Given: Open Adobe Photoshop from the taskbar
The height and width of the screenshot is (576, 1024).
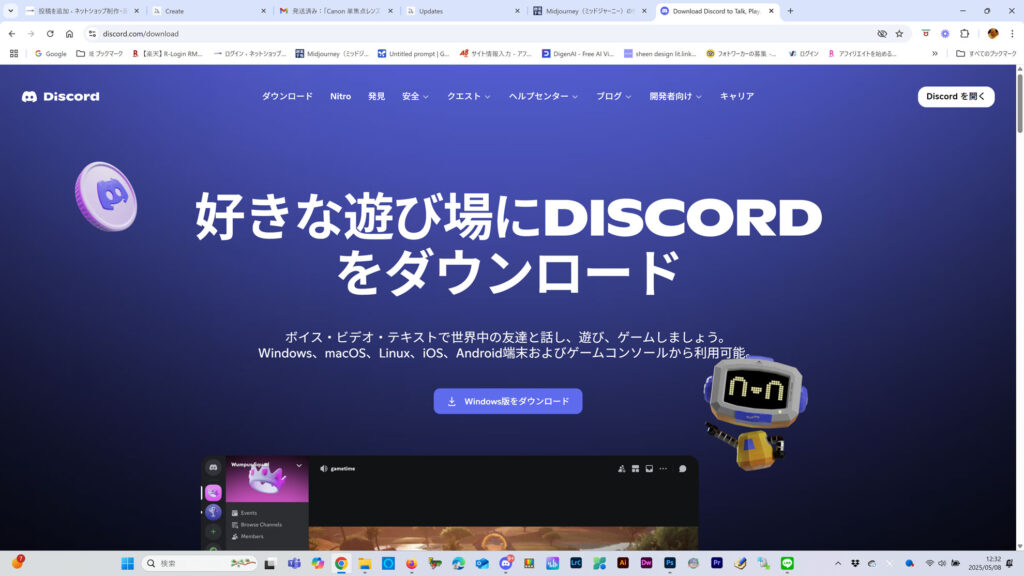Looking at the screenshot, I should (669, 563).
